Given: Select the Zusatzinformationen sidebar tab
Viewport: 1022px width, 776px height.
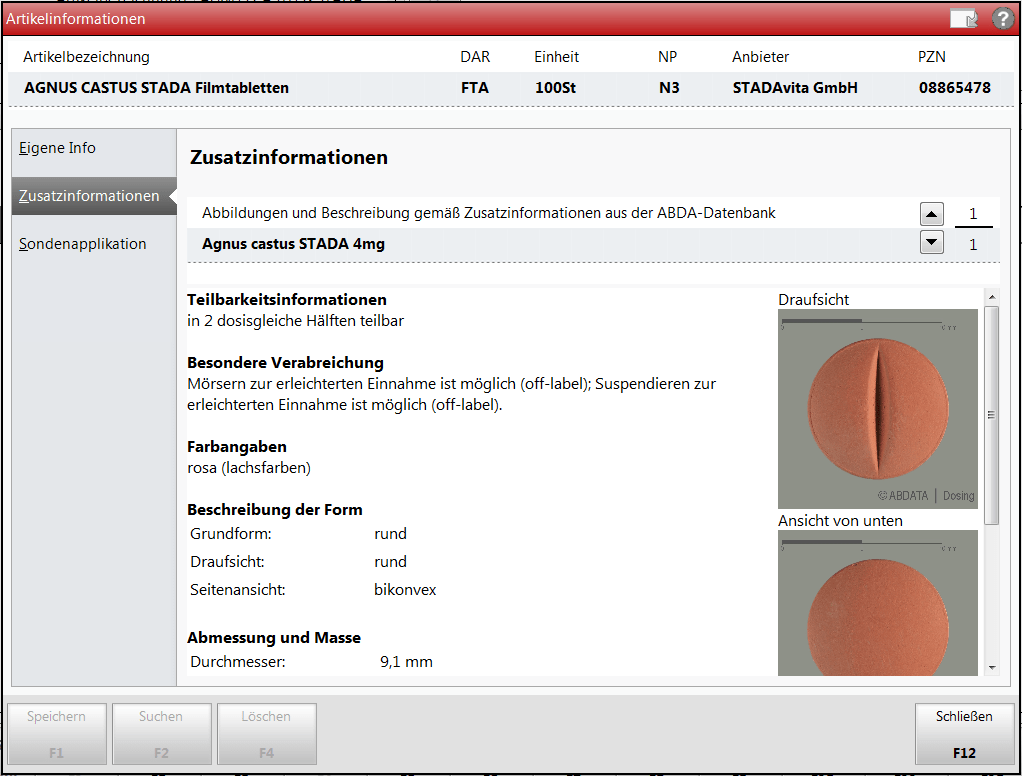Looking at the screenshot, I should click(x=94, y=195).
